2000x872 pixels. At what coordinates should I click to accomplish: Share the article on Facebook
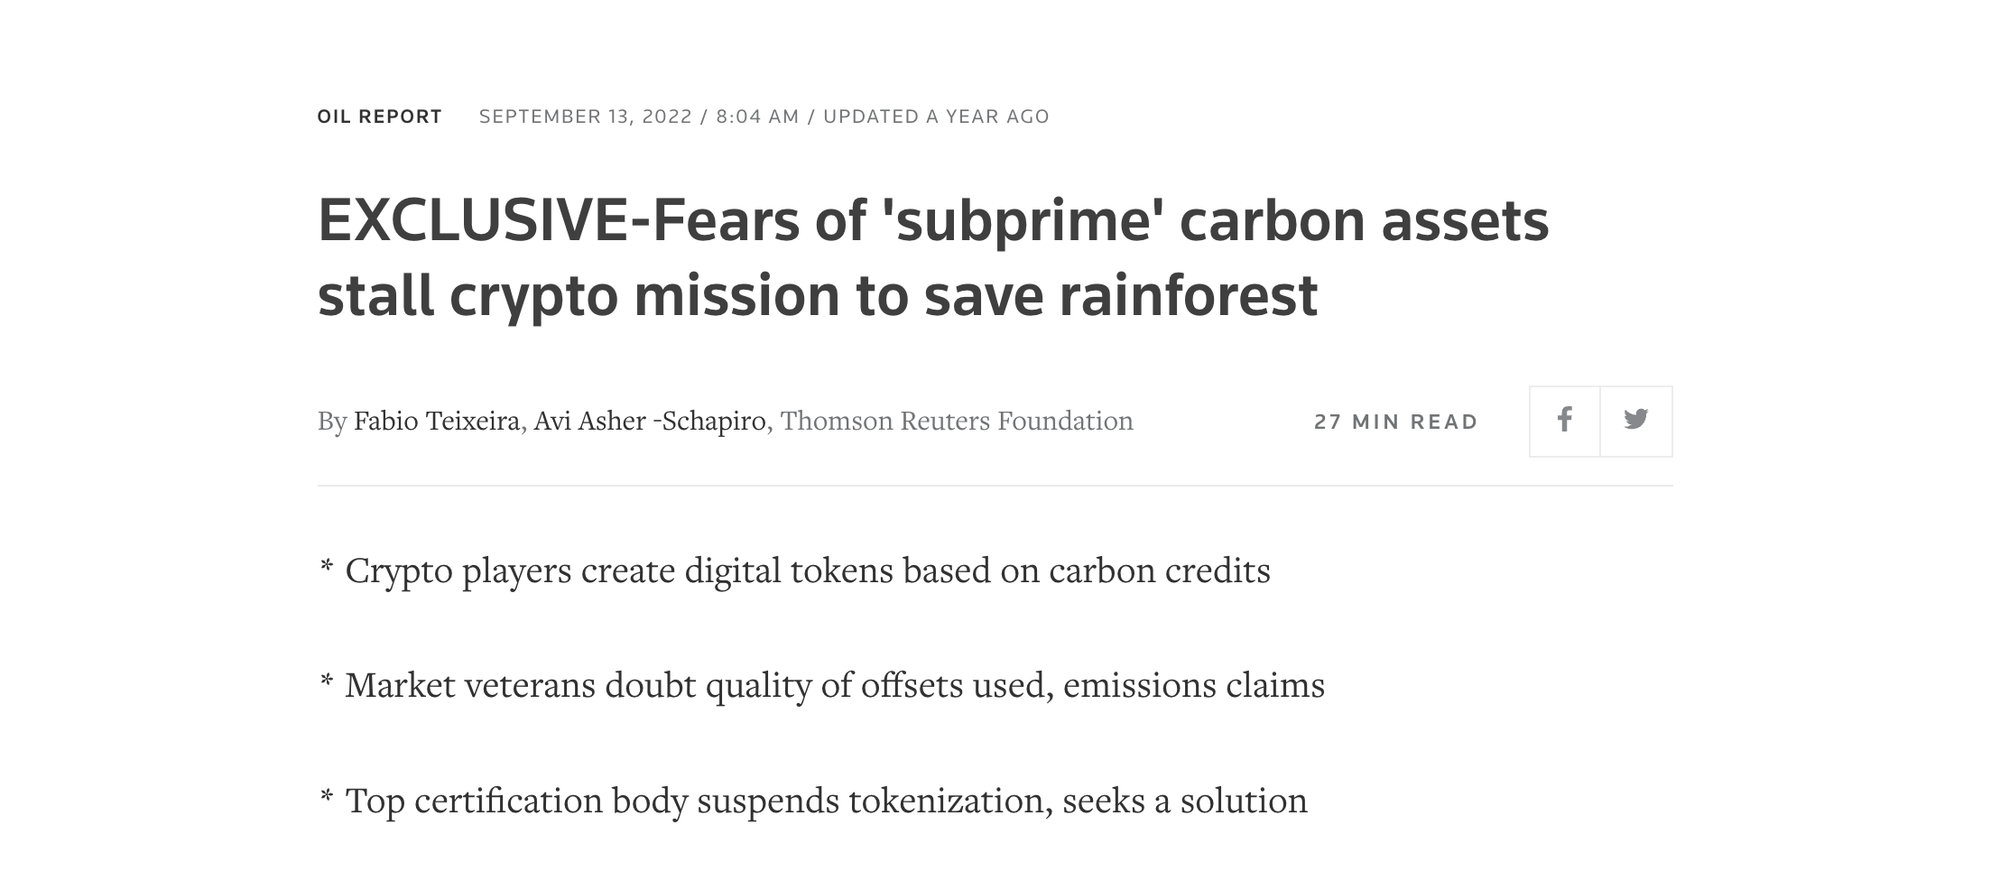coord(1564,421)
